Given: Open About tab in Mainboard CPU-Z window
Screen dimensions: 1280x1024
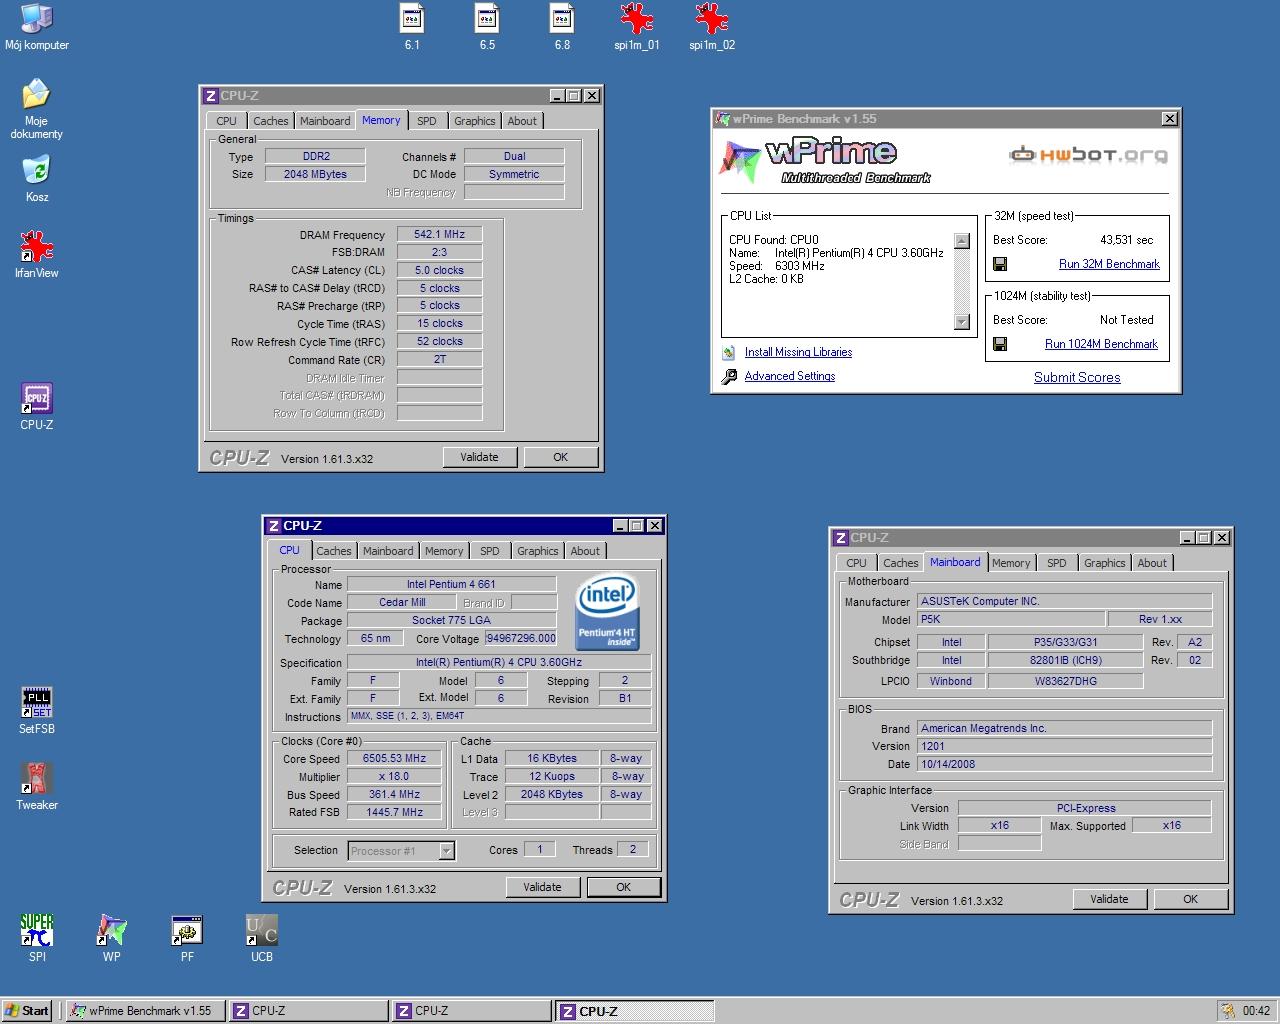Looking at the screenshot, I should tap(1152, 563).
